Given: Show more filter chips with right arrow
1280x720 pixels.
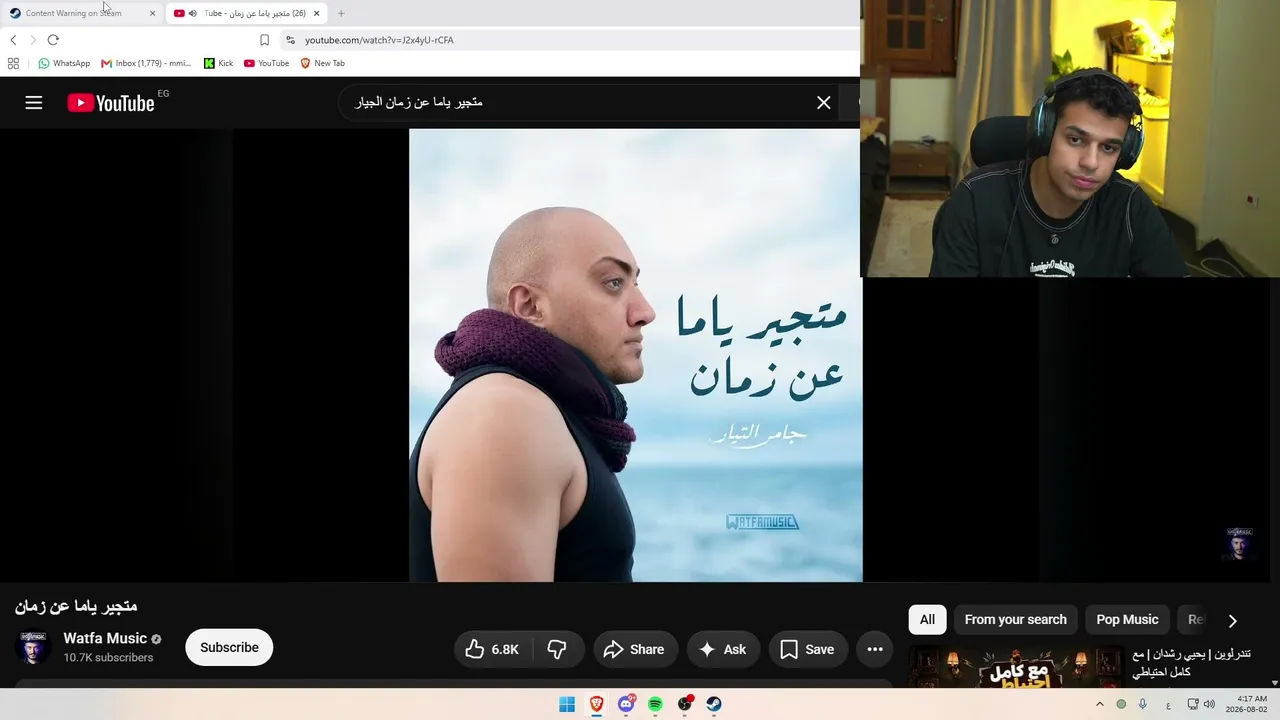Looking at the screenshot, I should [x=1232, y=620].
